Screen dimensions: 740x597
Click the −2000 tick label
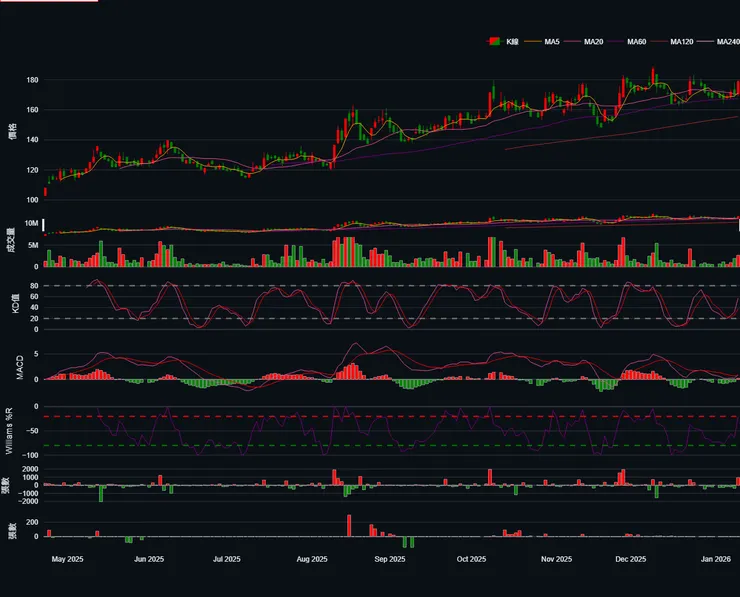tap(29, 501)
